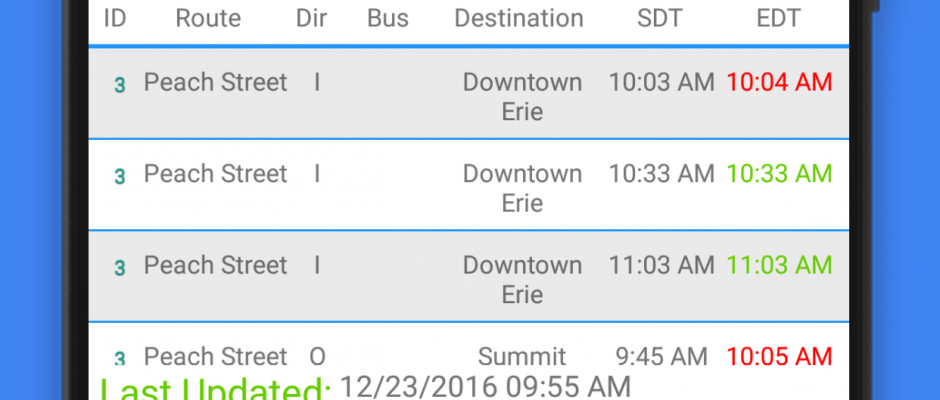Image resolution: width=940 pixels, height=400 pixels.
Task: Click the SDT column header
Action: (661, 18)
